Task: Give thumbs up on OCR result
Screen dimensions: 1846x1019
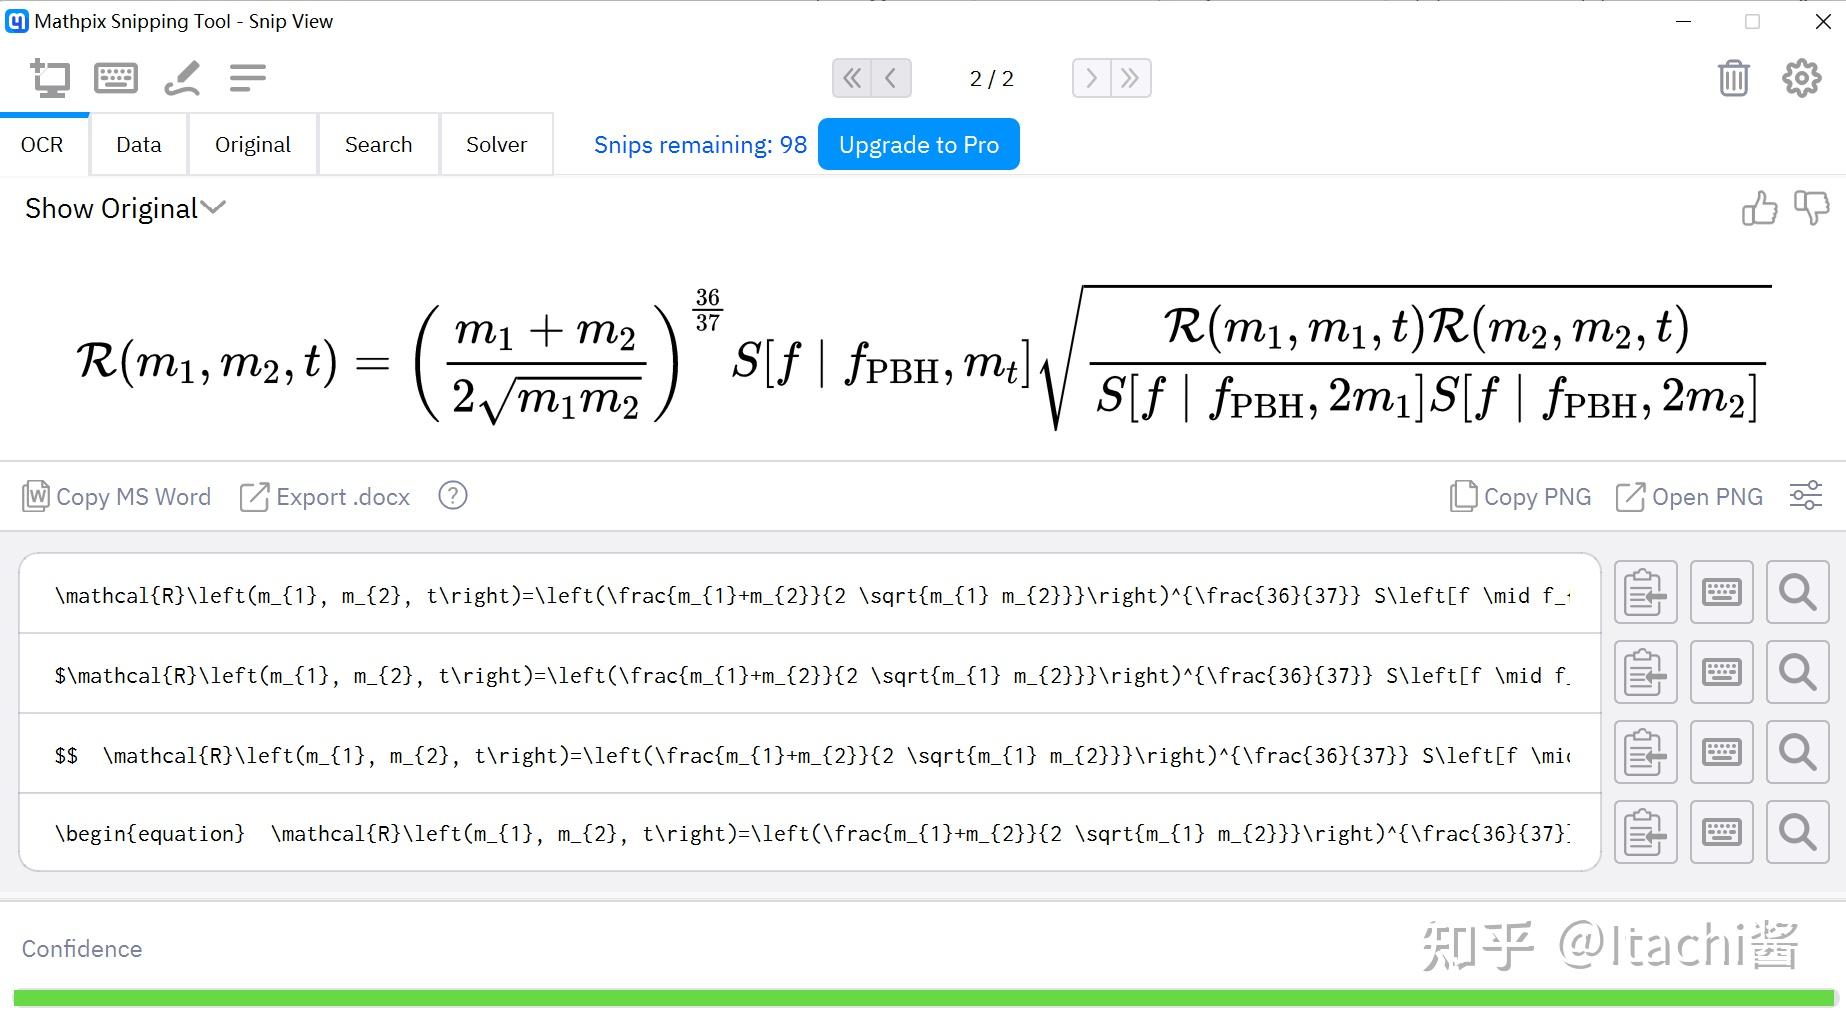Action: 1758,208
